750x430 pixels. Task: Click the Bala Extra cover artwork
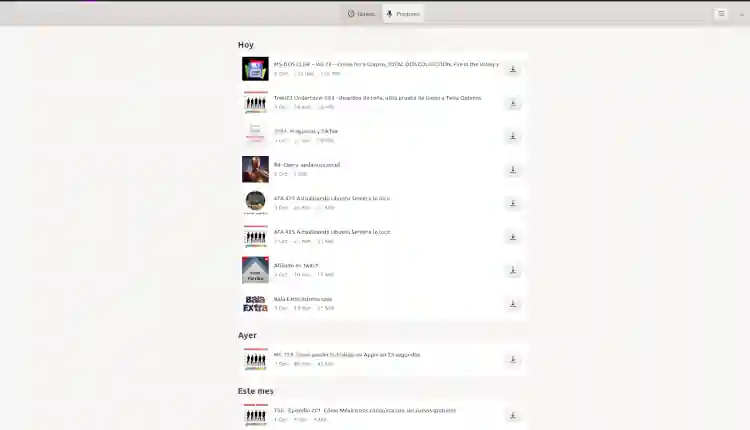click(x=255, y=304)
